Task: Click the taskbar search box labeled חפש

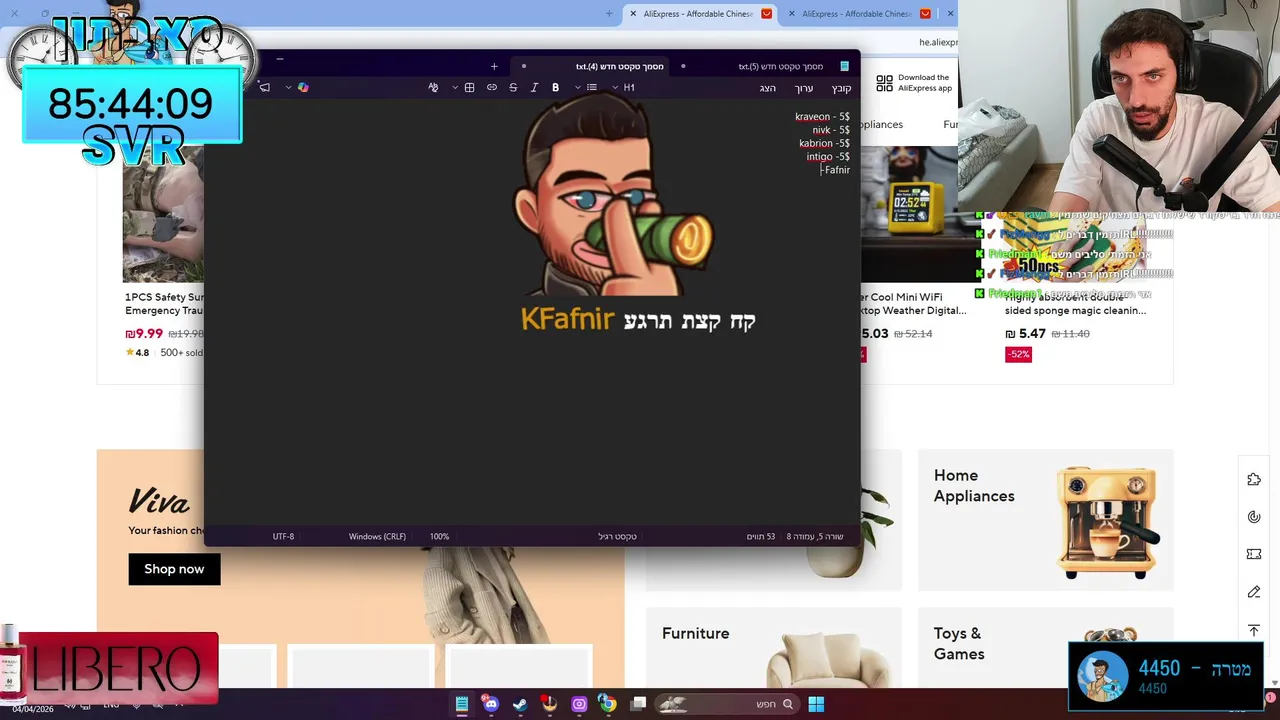Action: pos(727,704)
